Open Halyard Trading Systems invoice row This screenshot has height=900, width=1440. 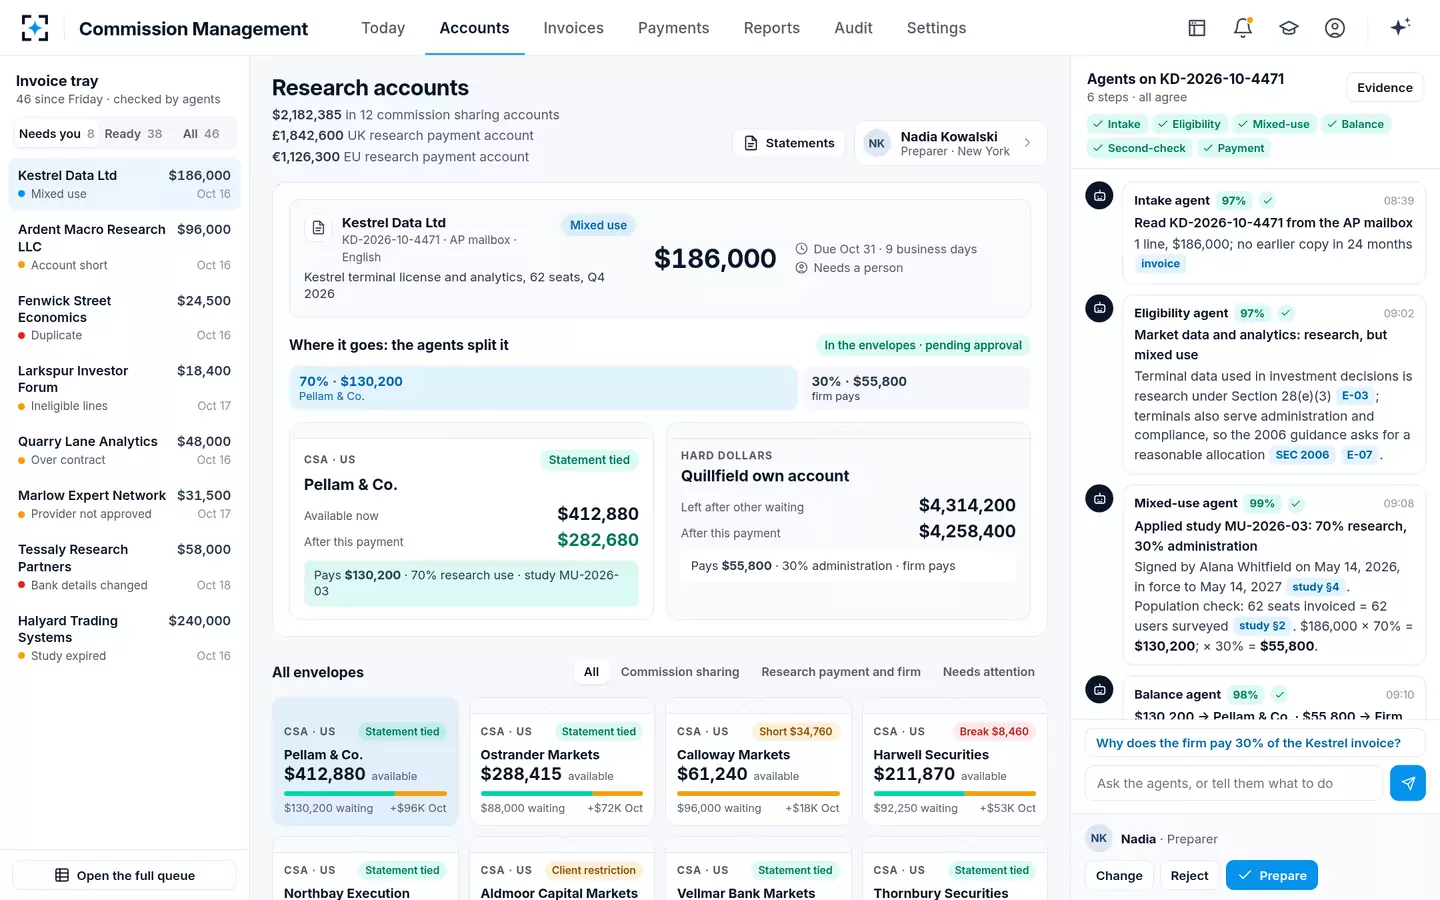[x=125, y=638]
